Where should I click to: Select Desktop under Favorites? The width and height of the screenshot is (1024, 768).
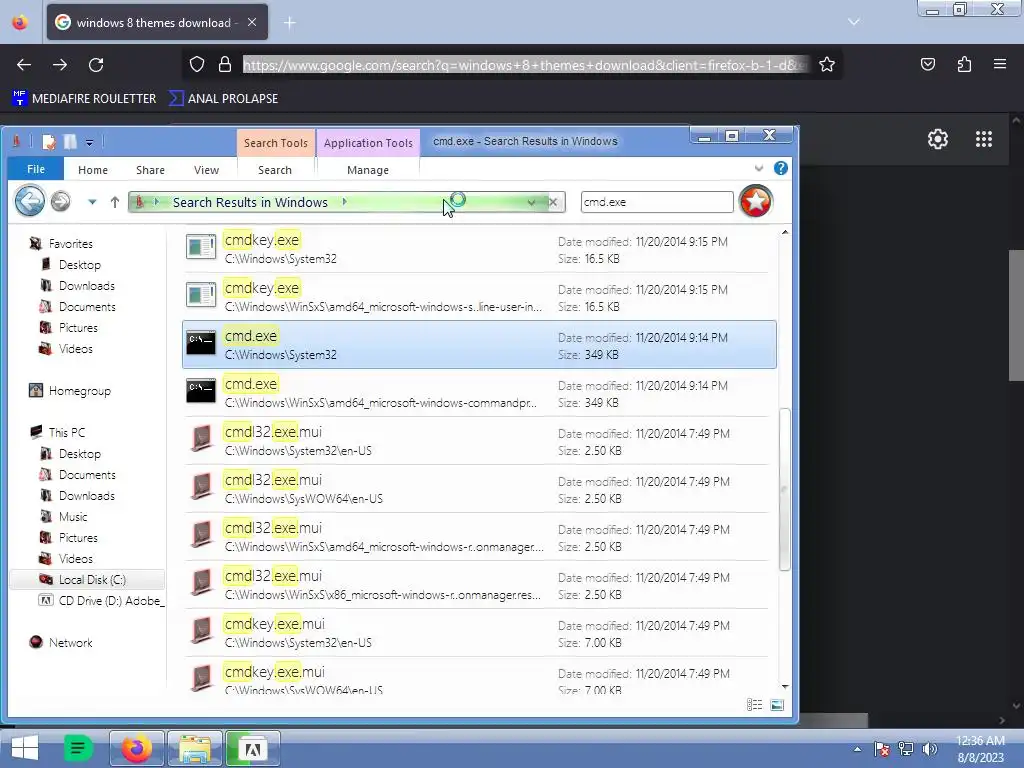click(x=80, y=264)
